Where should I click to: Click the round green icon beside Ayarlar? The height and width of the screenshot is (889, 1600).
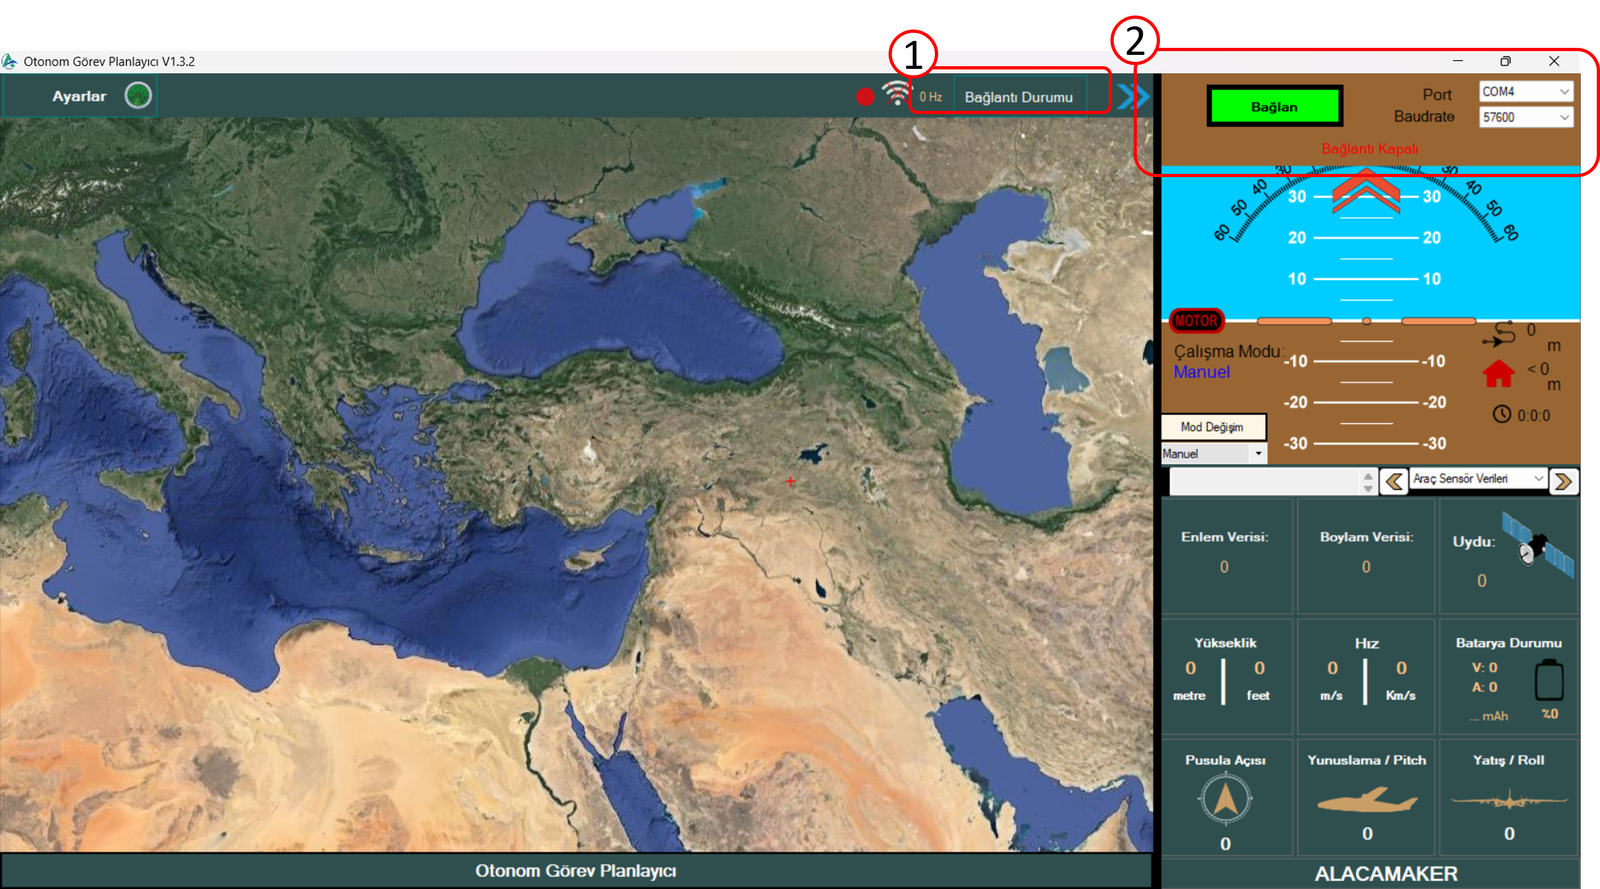click(138, 95)
